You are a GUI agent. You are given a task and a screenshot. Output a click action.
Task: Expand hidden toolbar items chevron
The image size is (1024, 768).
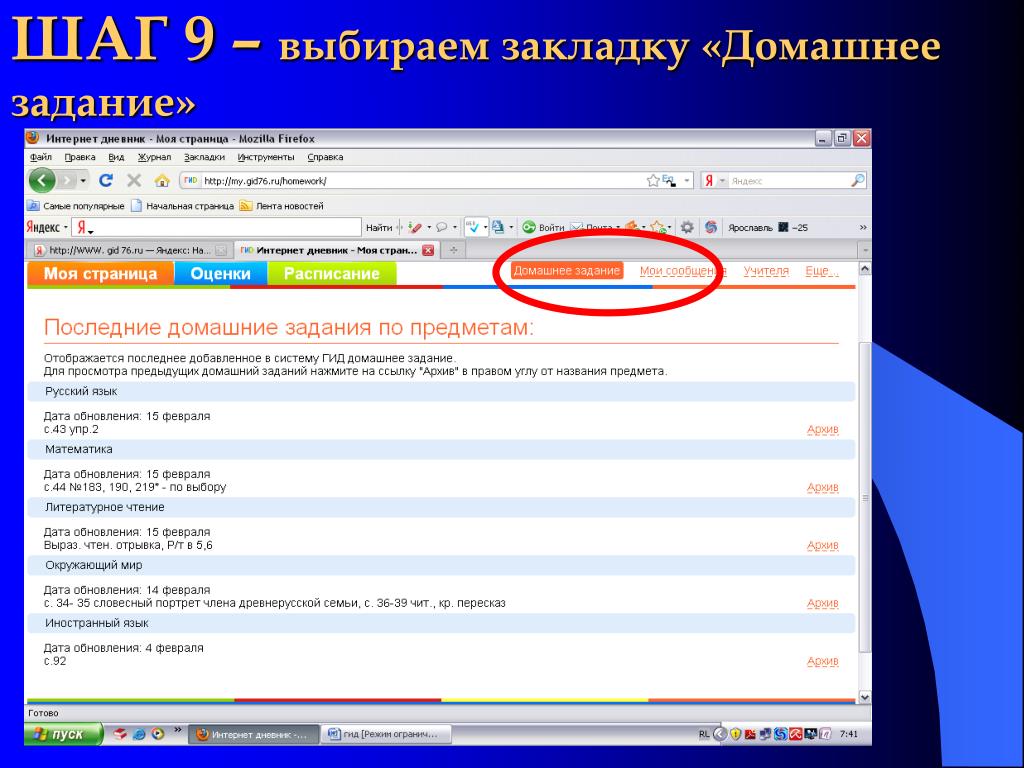863,227
